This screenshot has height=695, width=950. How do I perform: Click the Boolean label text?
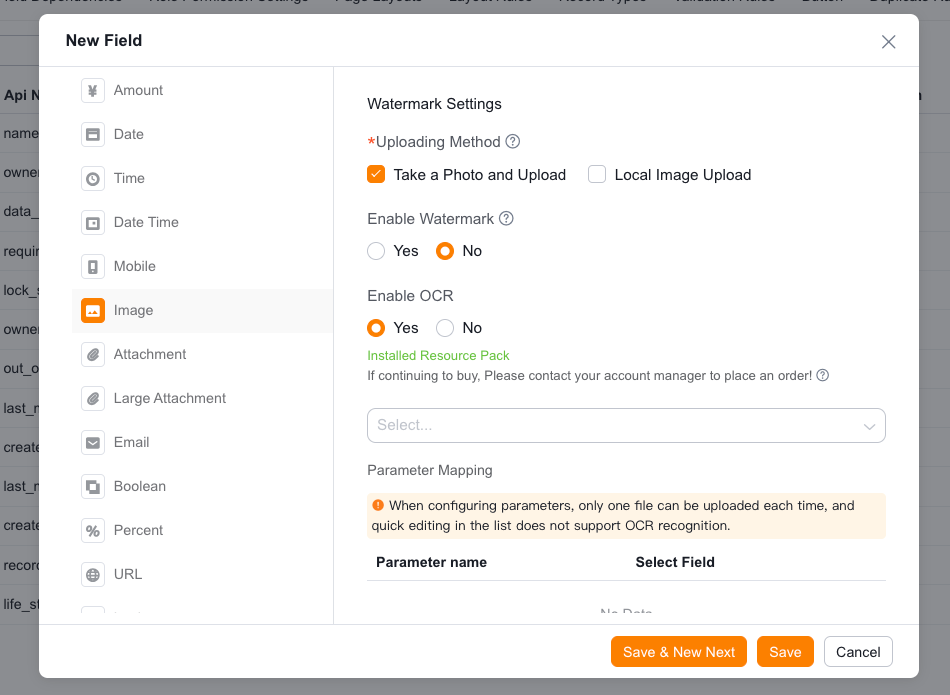point(140,486)
